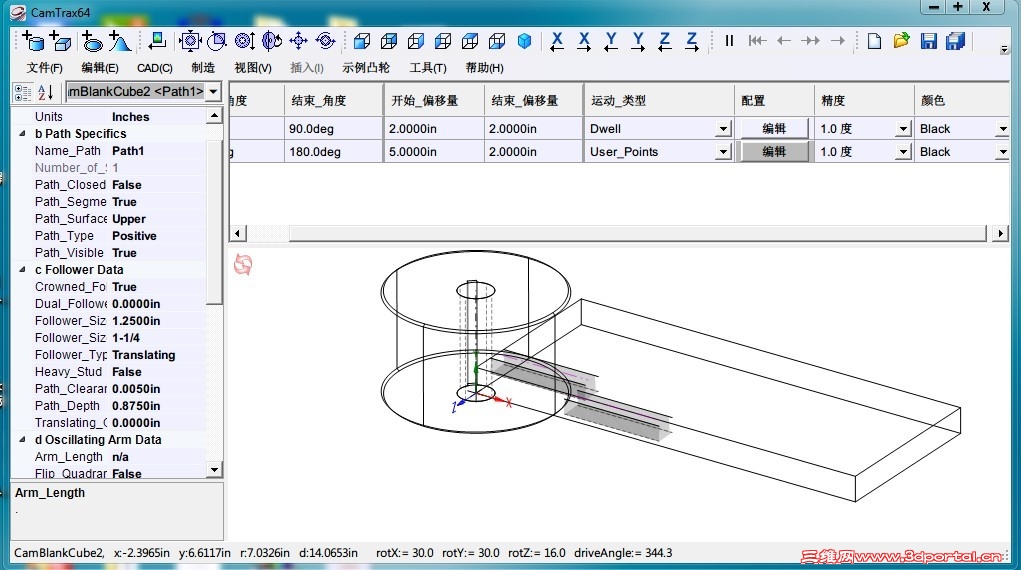Image resolution: width=1021 pixels, height=570 pixels.
Task: Choose the solid blue cube display mode
Action: [524, 41]
